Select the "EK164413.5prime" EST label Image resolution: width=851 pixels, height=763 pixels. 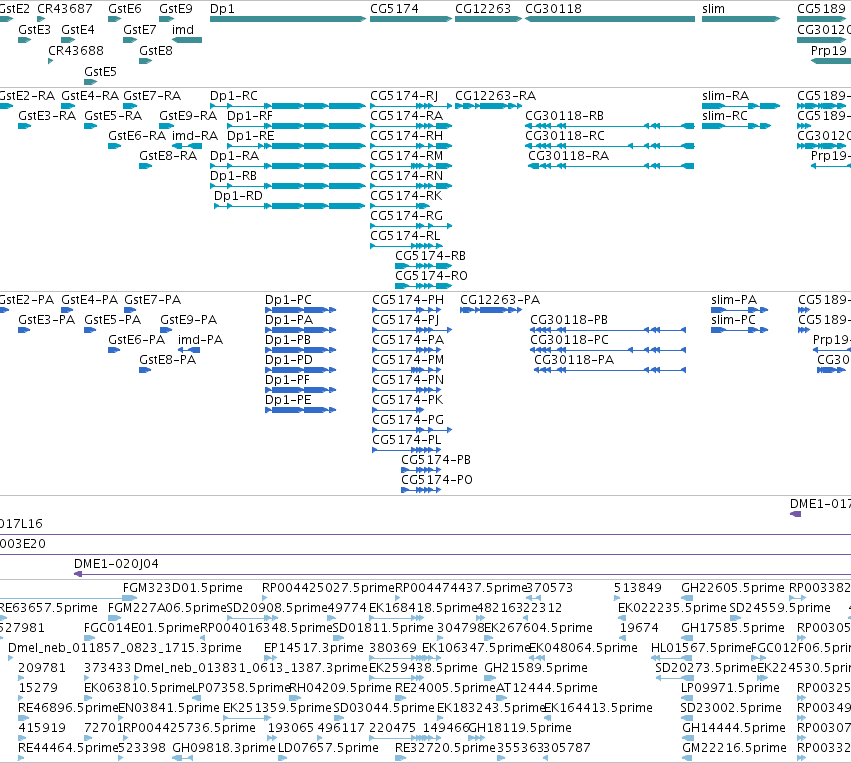tap(598, 708)
